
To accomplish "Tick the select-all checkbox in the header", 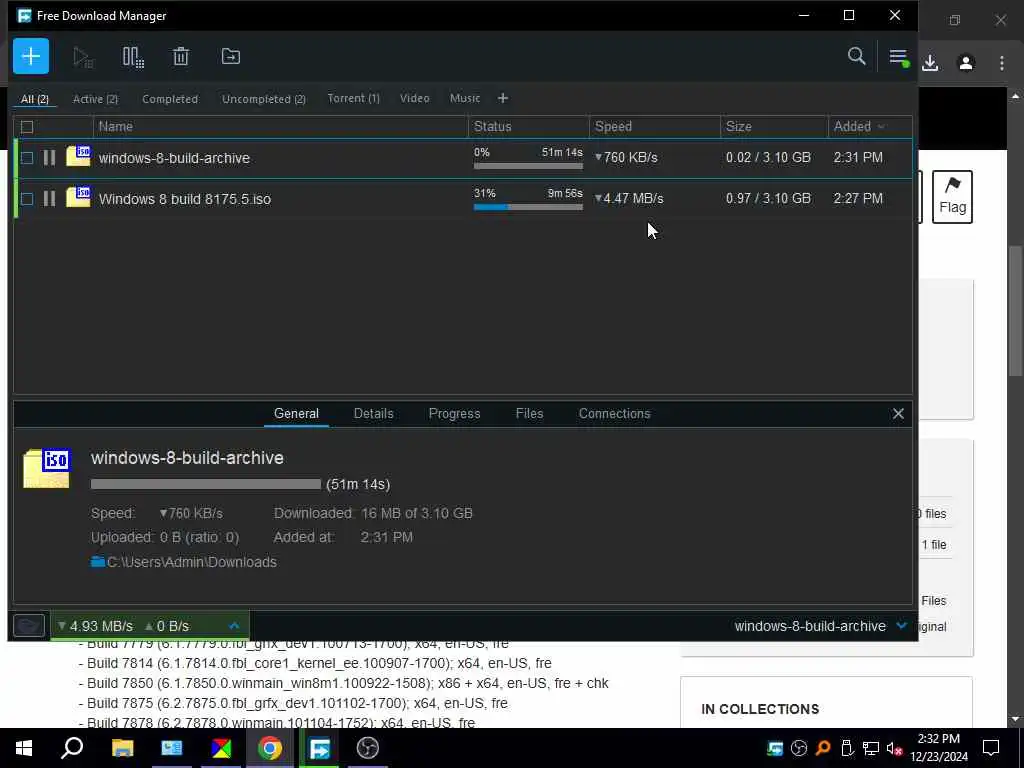I will [x=27, y=127].
